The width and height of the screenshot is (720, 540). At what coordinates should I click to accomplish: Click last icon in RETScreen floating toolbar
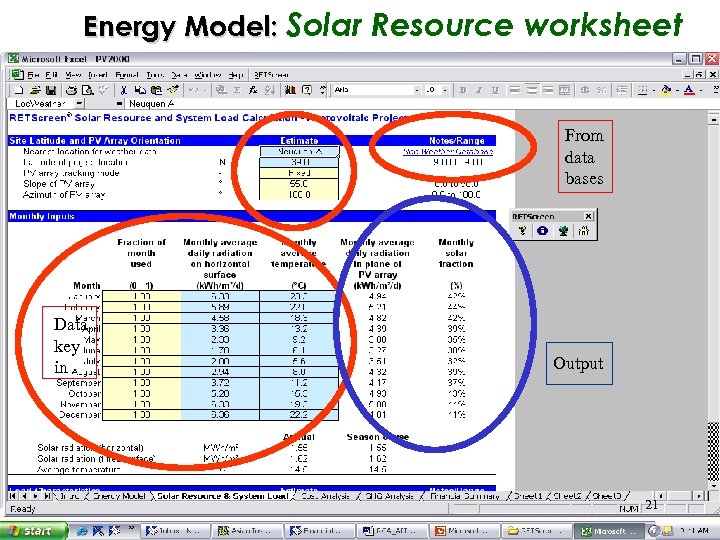click(x=584, y=231)
